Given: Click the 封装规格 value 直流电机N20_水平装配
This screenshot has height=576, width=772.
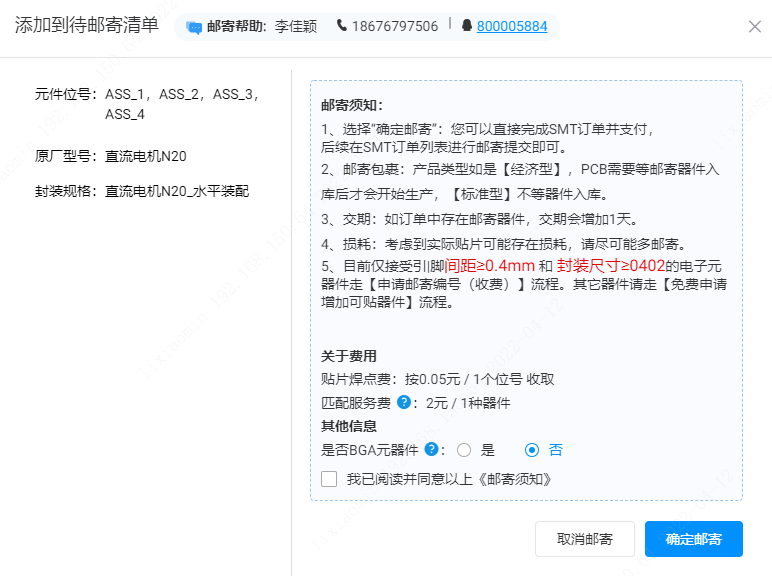Looking at the screenshot, I should coord(177,190).
